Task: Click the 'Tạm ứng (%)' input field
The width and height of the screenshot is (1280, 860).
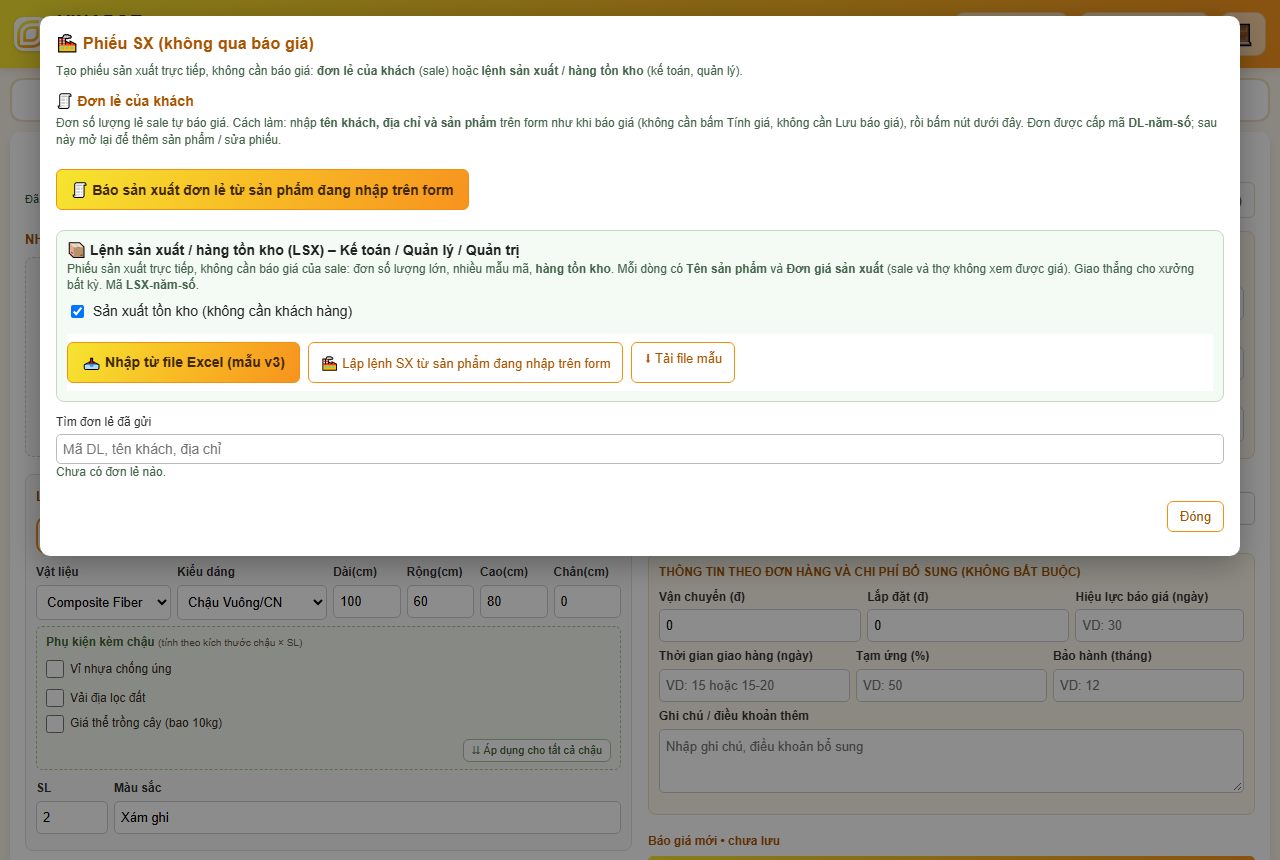Action: point(951,685)
